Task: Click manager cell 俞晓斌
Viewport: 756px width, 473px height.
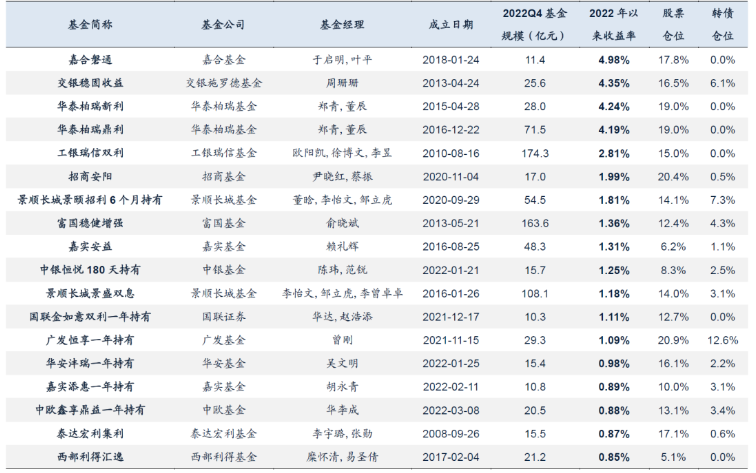Action: coord(342,223)
